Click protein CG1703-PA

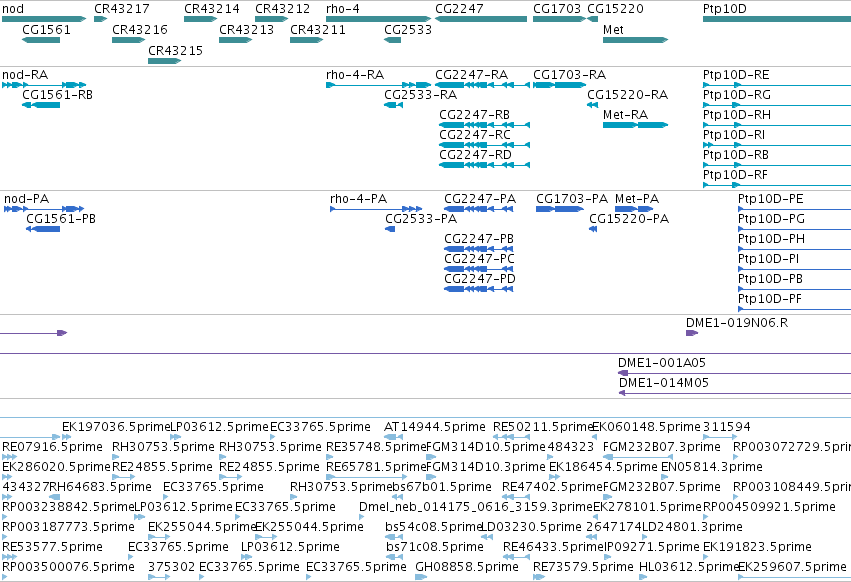[560, 209]
